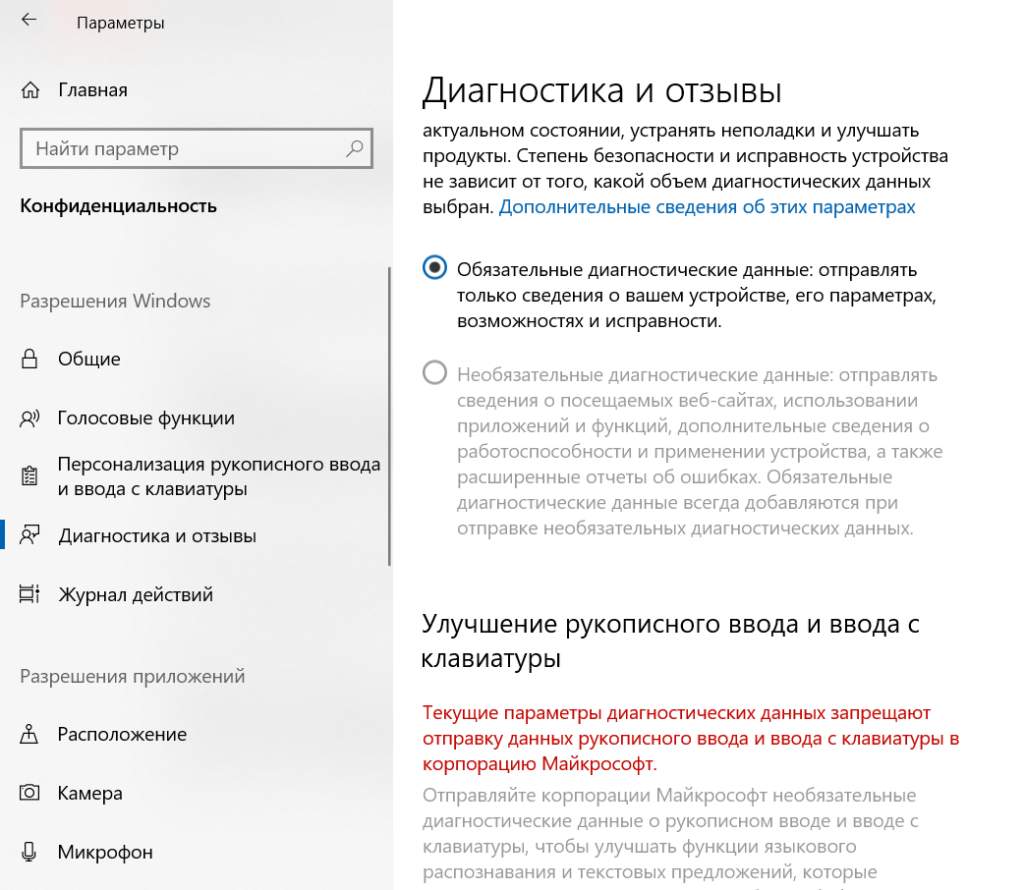This screenshot has height=890, width=1024.
Task: Click the feedback icon for Диагностика и отзывы
Action: click(x=29, y=535)
